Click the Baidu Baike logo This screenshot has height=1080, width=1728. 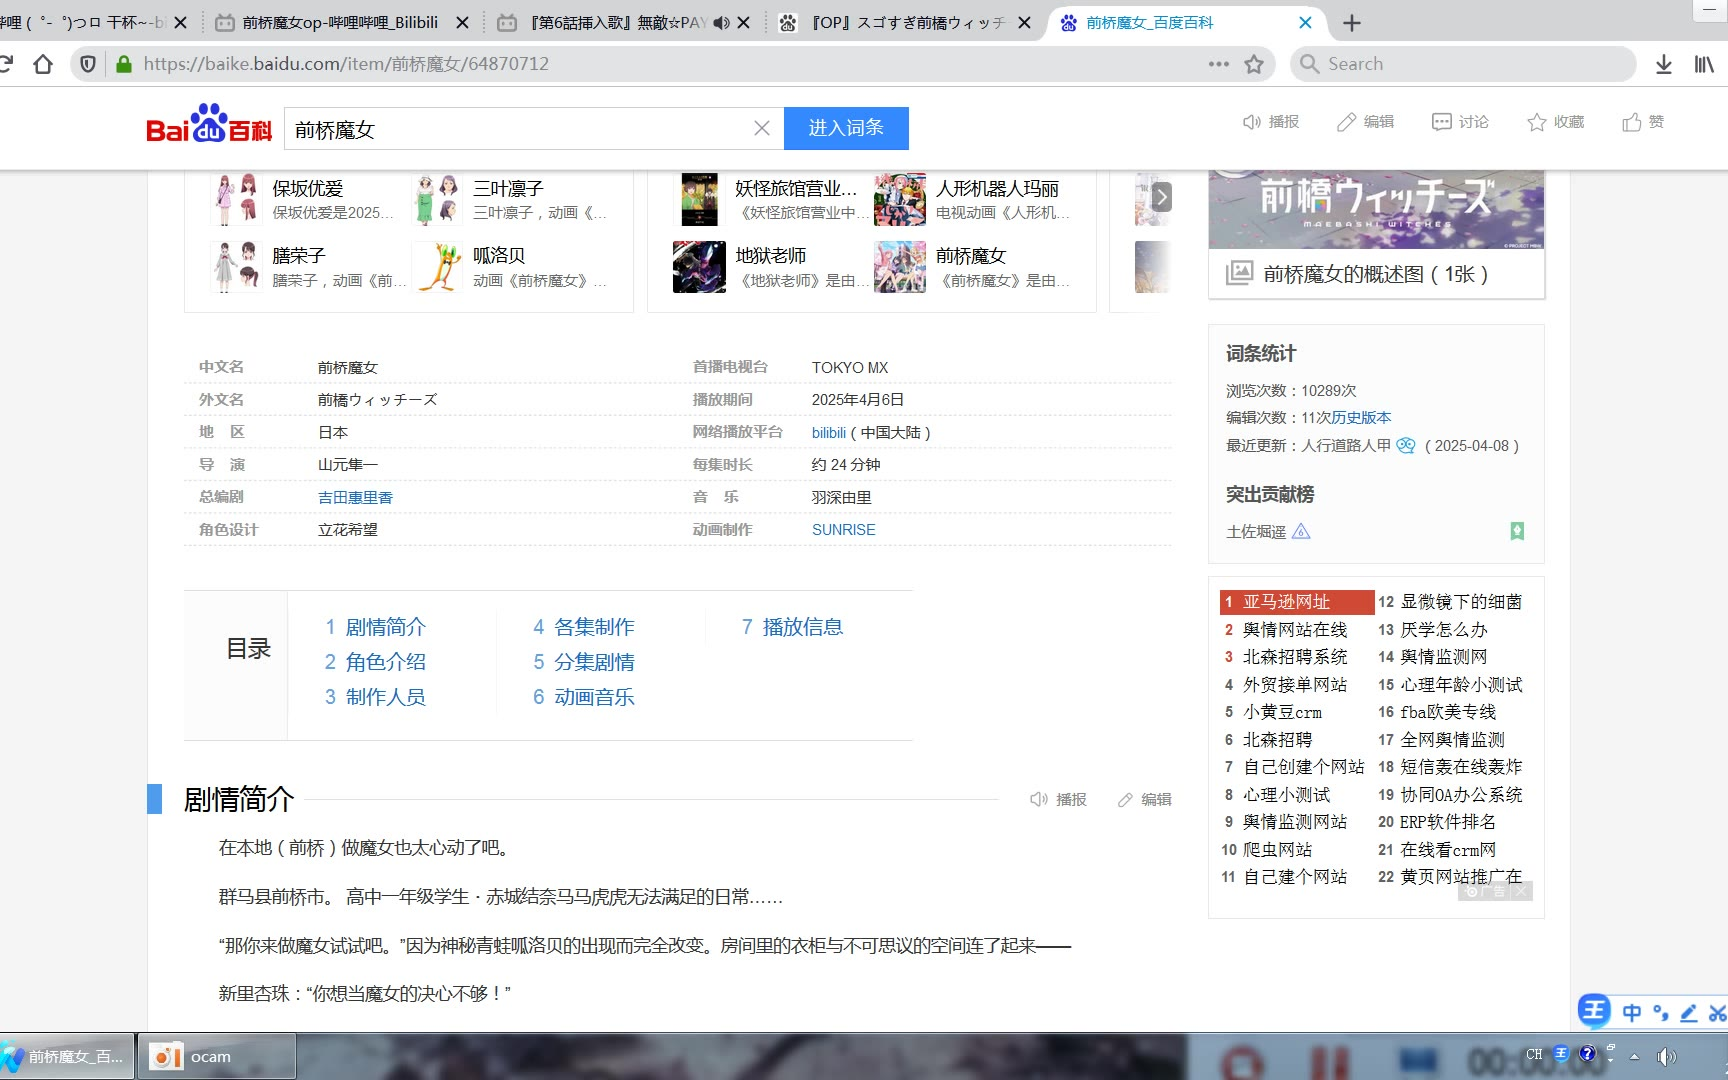[x=208, y=125]
